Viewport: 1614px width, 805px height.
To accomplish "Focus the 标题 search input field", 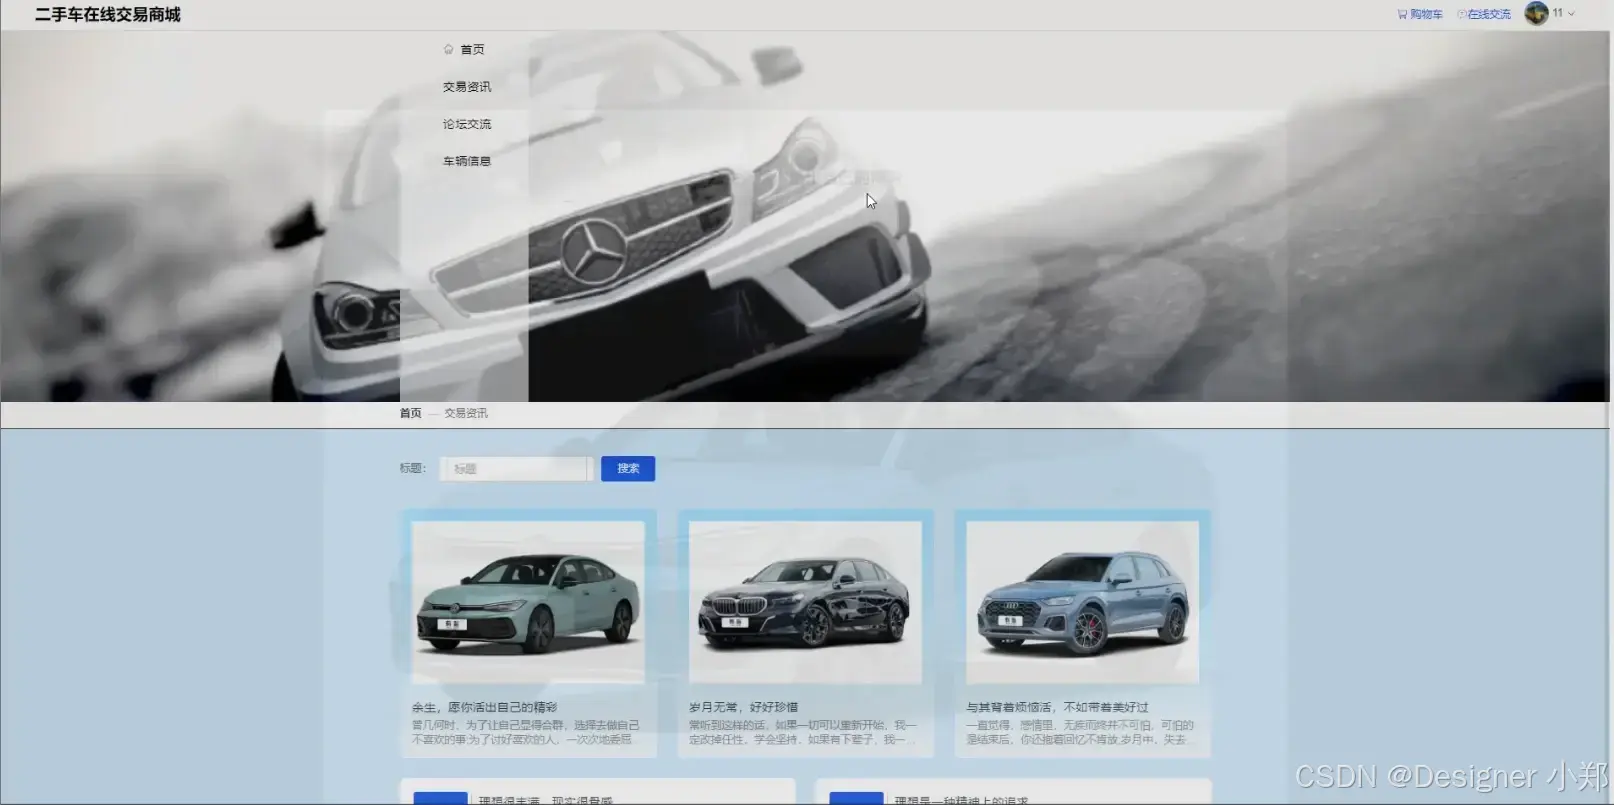I will coord(516,469).
